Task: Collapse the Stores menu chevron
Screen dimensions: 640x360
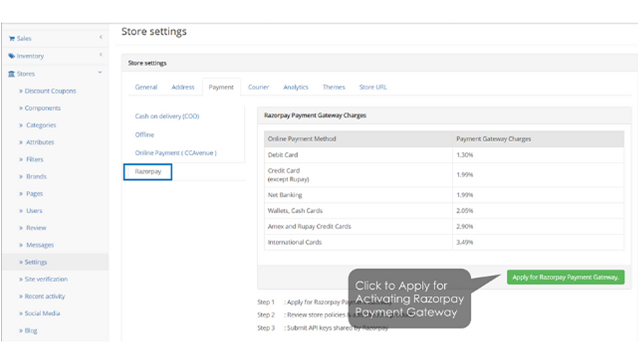Action: [100, 72]
